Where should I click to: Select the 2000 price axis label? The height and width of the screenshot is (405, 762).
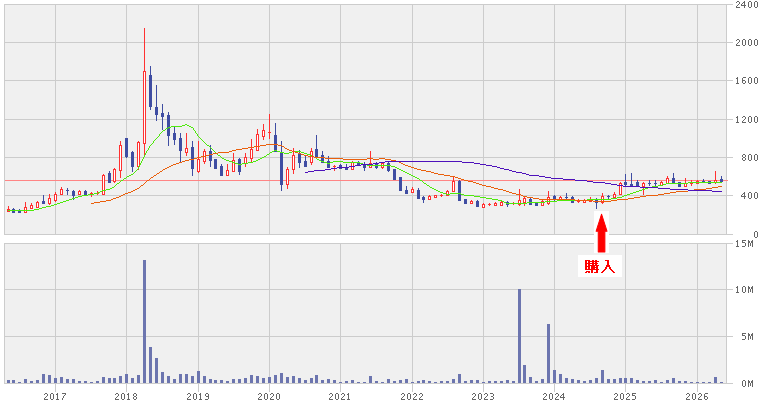[747, 43]
